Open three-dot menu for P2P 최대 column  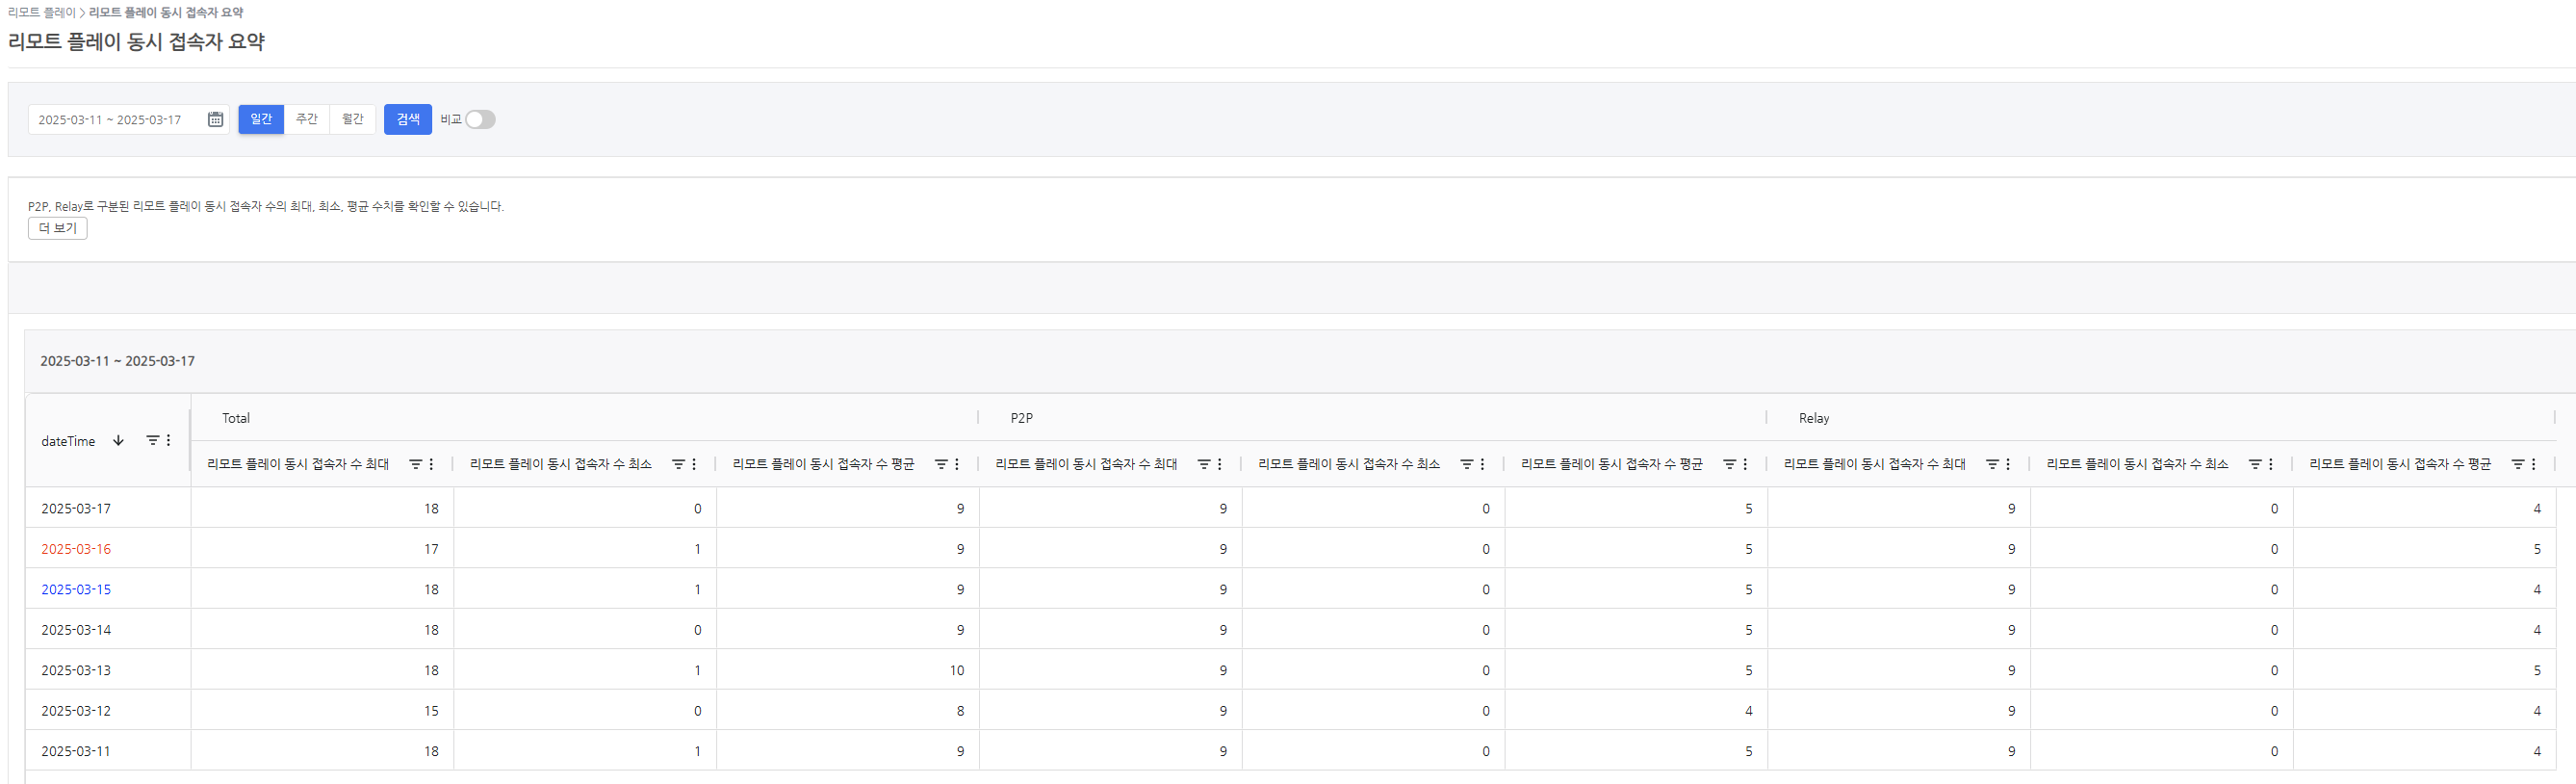[1219, 464]
